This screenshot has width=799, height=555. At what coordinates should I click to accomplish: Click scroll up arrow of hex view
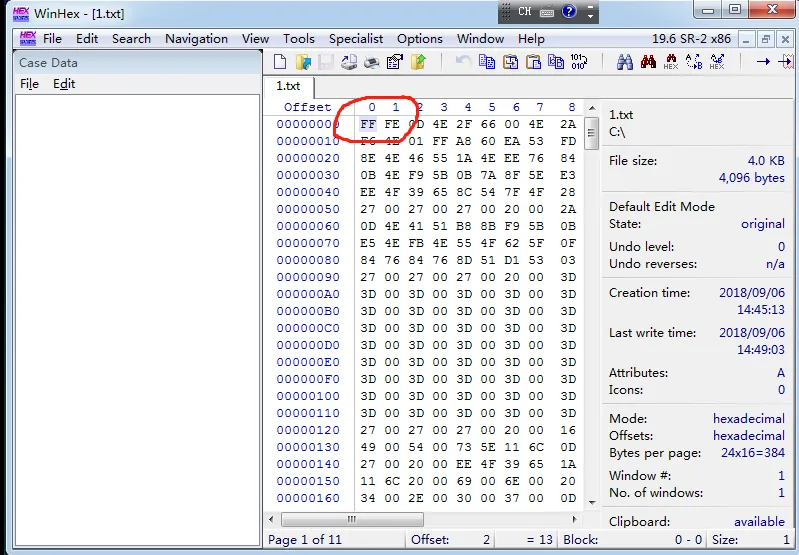[x=592, y=108]
